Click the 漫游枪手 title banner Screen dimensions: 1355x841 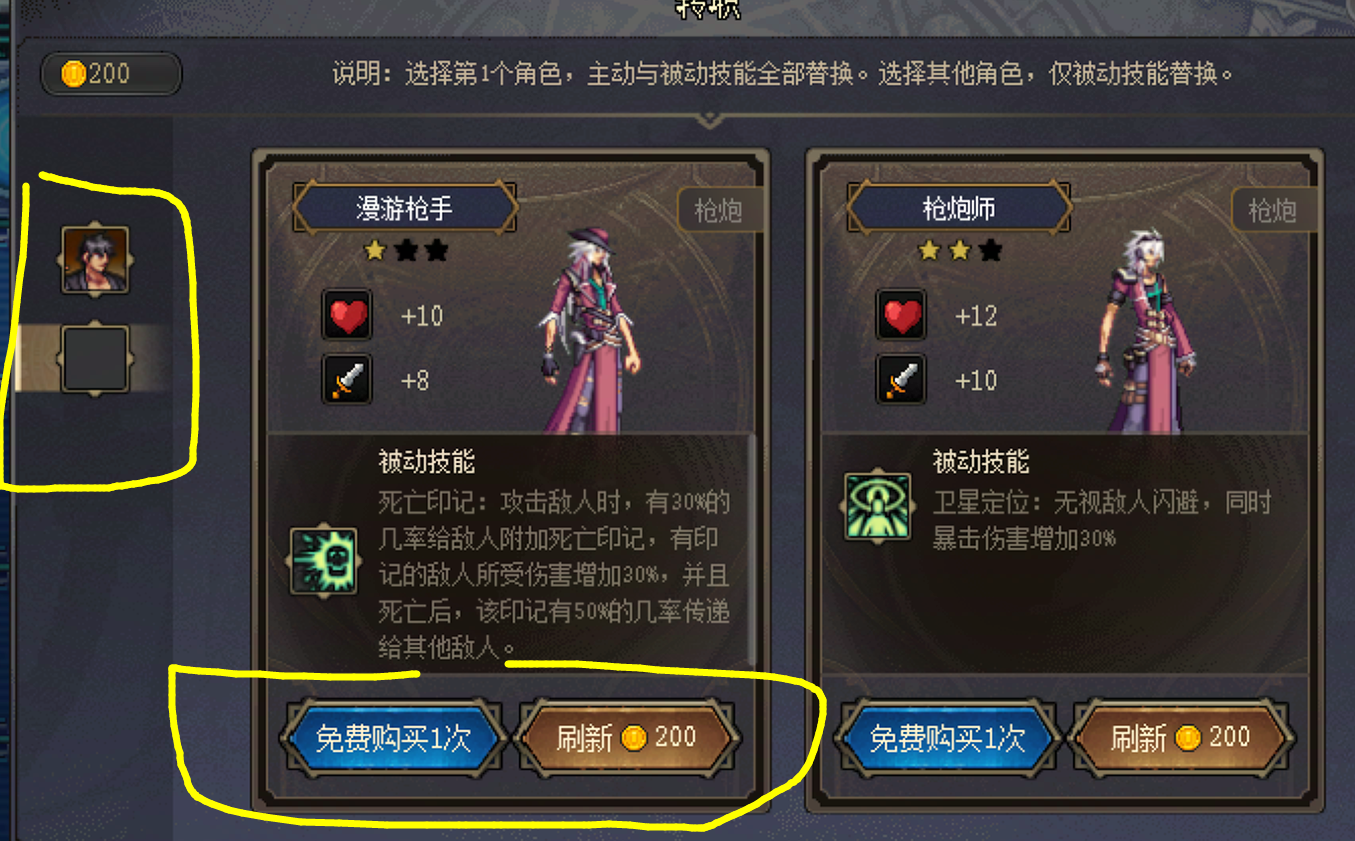[405, 208]
